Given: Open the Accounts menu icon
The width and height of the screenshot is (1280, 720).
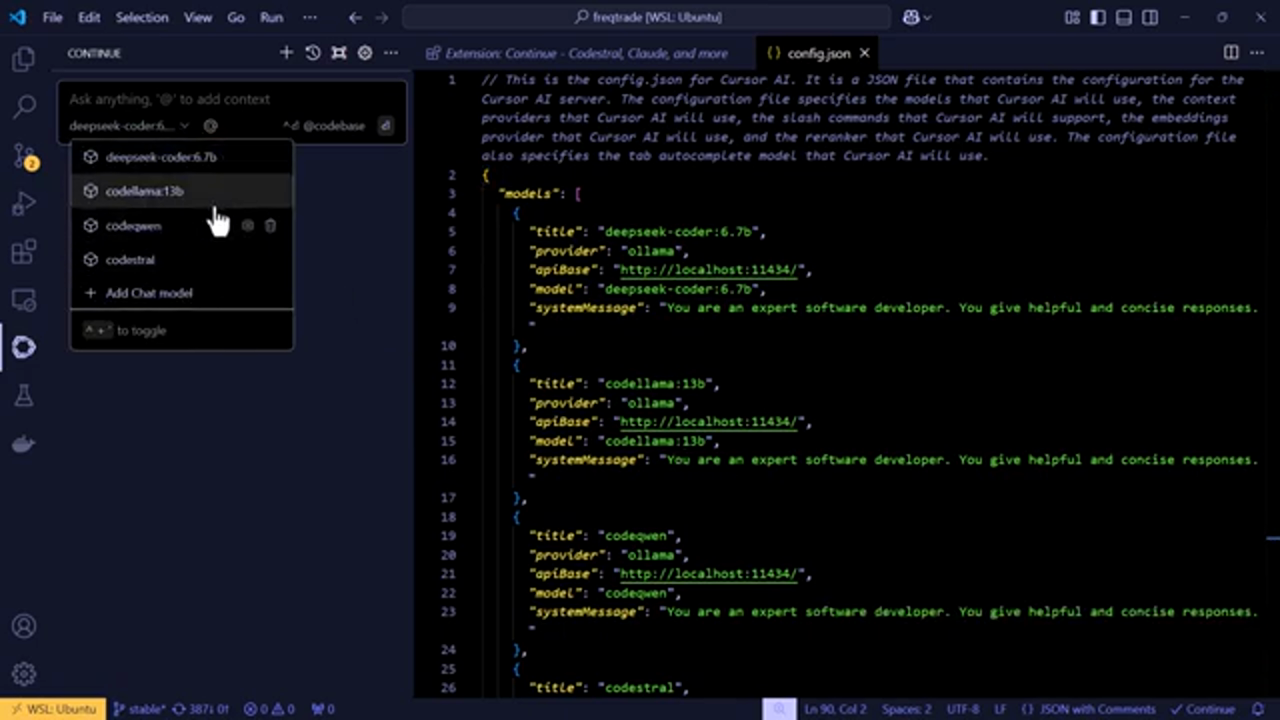Looking at the screenshot, I should click(24, 626).
